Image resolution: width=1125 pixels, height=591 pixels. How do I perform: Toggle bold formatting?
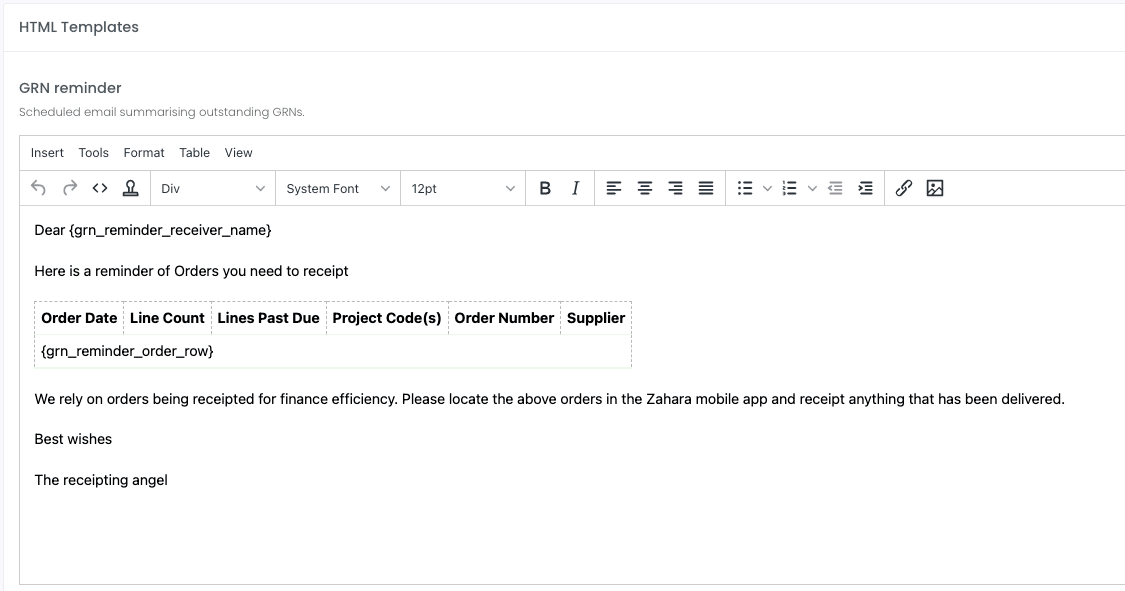[545, 188]
